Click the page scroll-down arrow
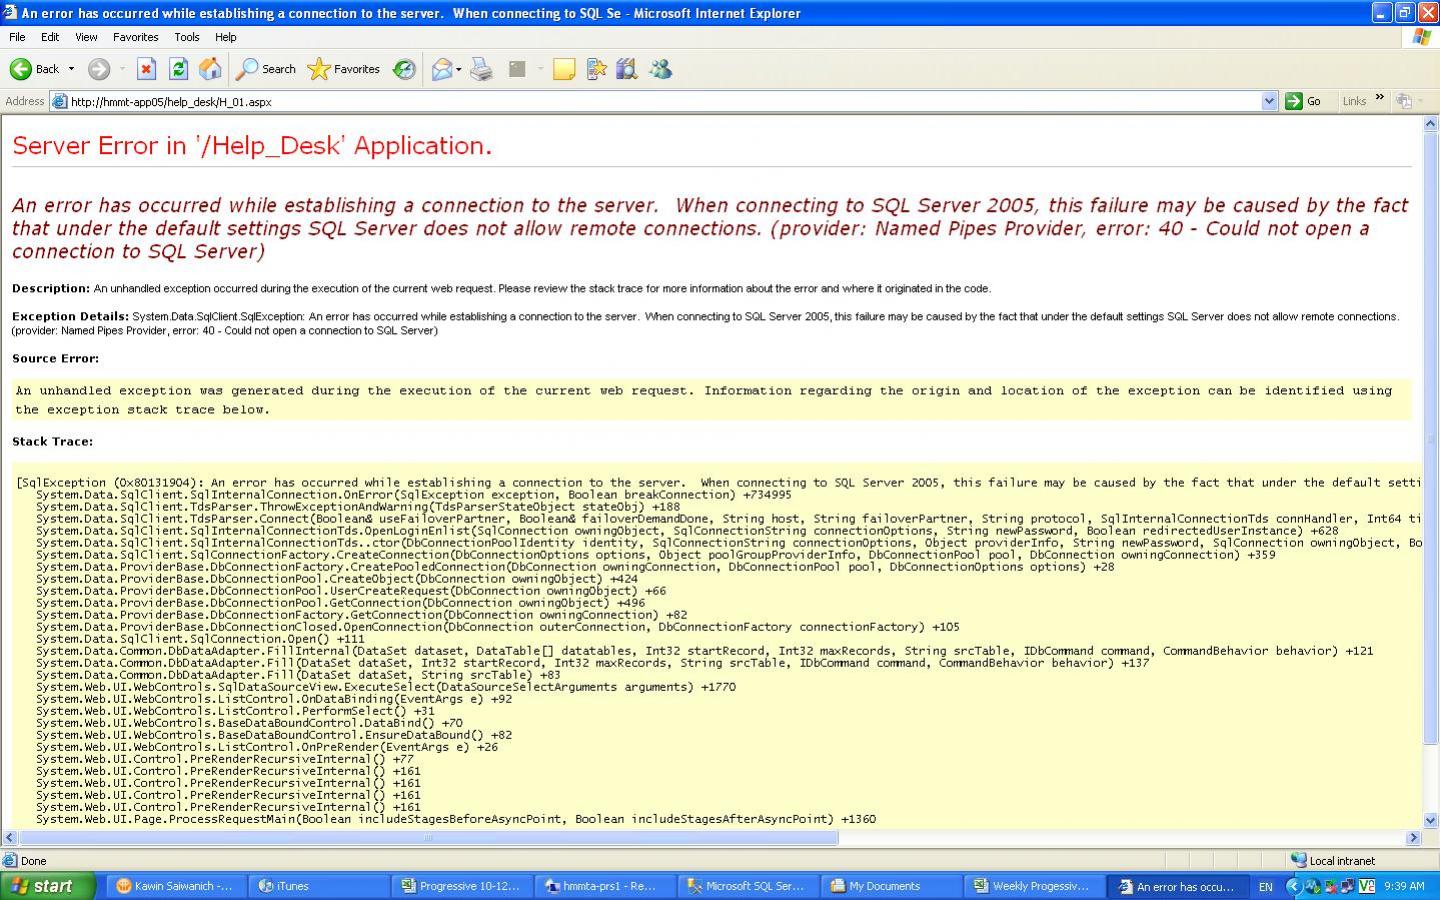Image resolution: width=1440 pixels, height=900 pixels. pyautogui.click(x=1430, y=820)
